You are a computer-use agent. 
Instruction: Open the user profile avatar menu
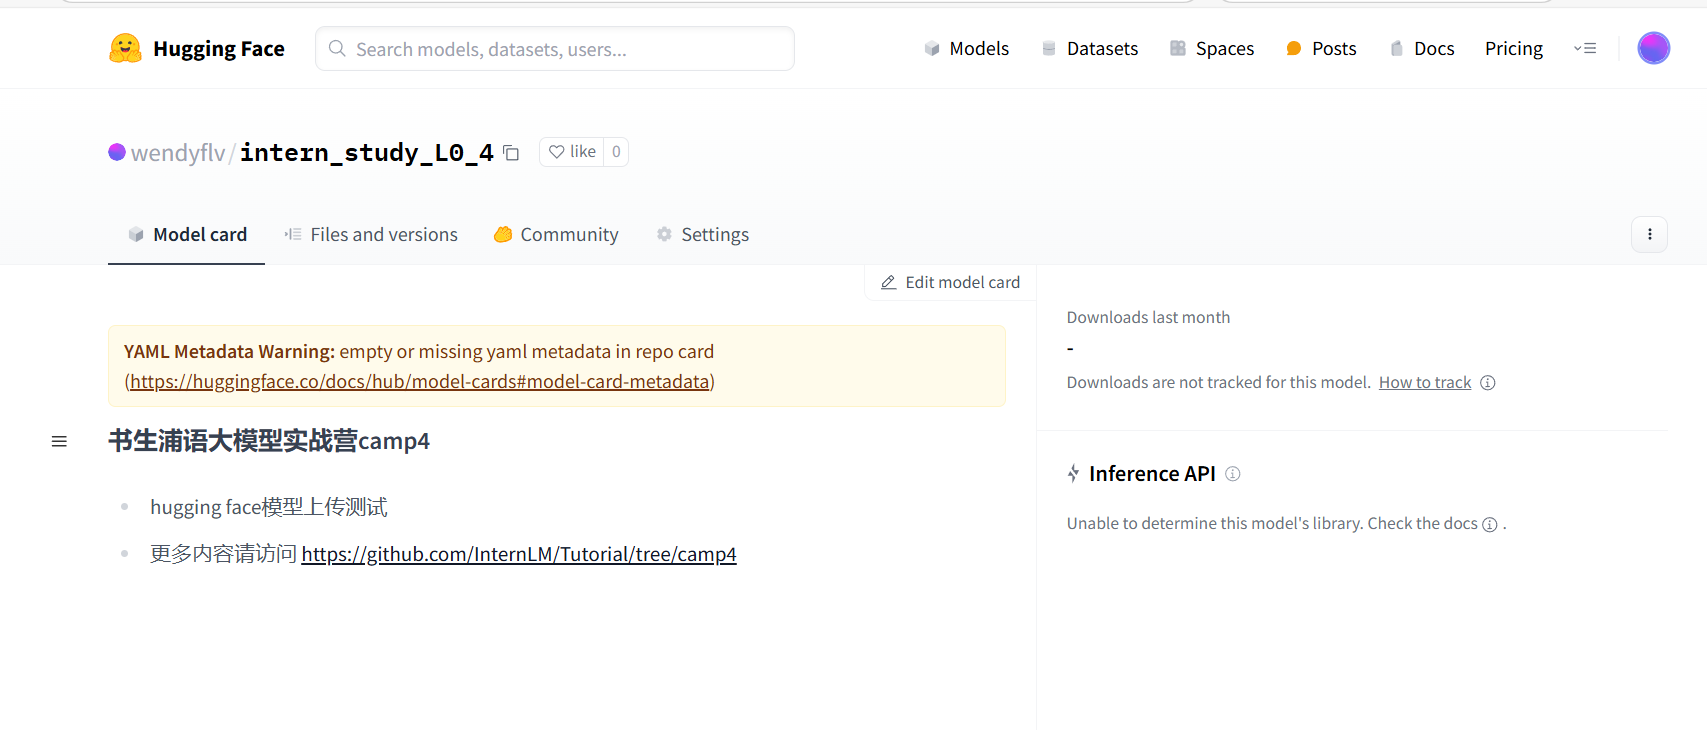(x=1653, y=48)
